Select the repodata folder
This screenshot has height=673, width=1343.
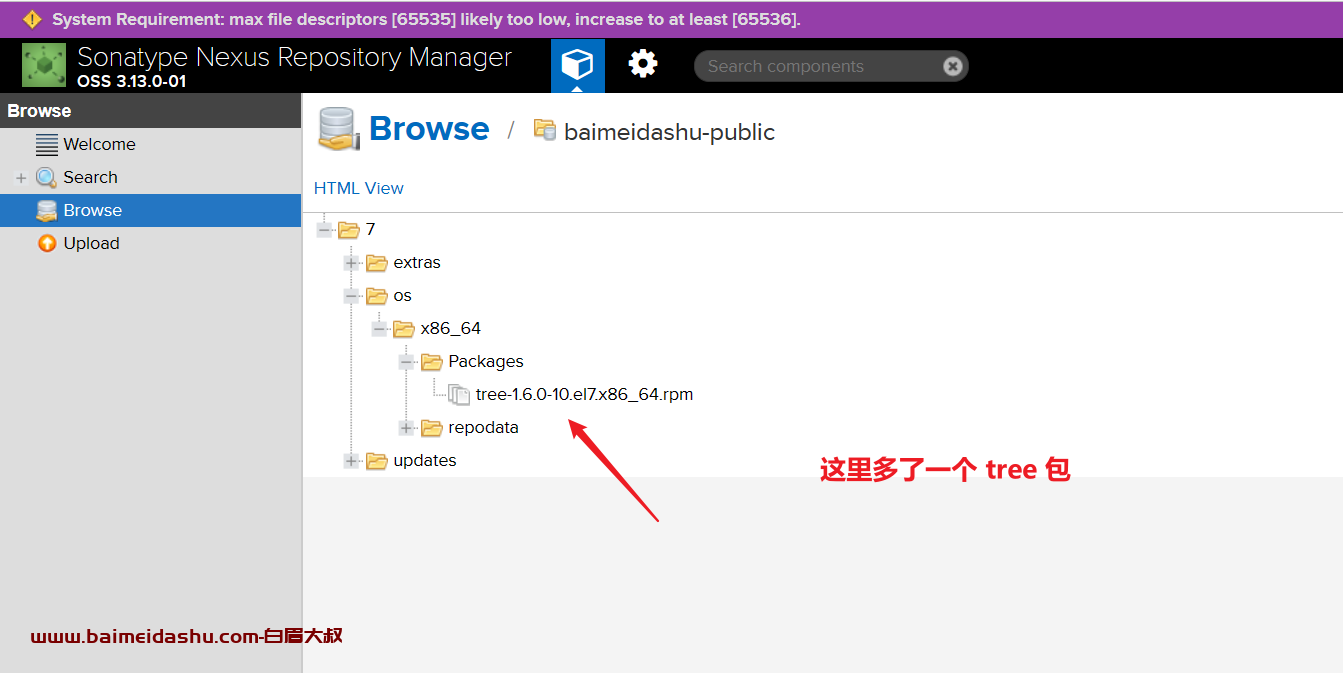[x=483, y=427]
